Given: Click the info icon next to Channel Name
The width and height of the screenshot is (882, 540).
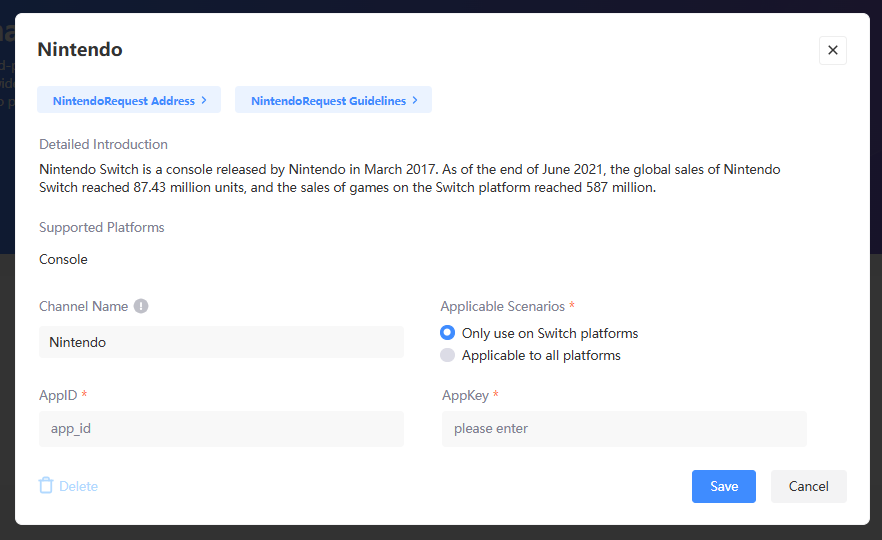Looking at the screenshot, I should coord(141,306).
